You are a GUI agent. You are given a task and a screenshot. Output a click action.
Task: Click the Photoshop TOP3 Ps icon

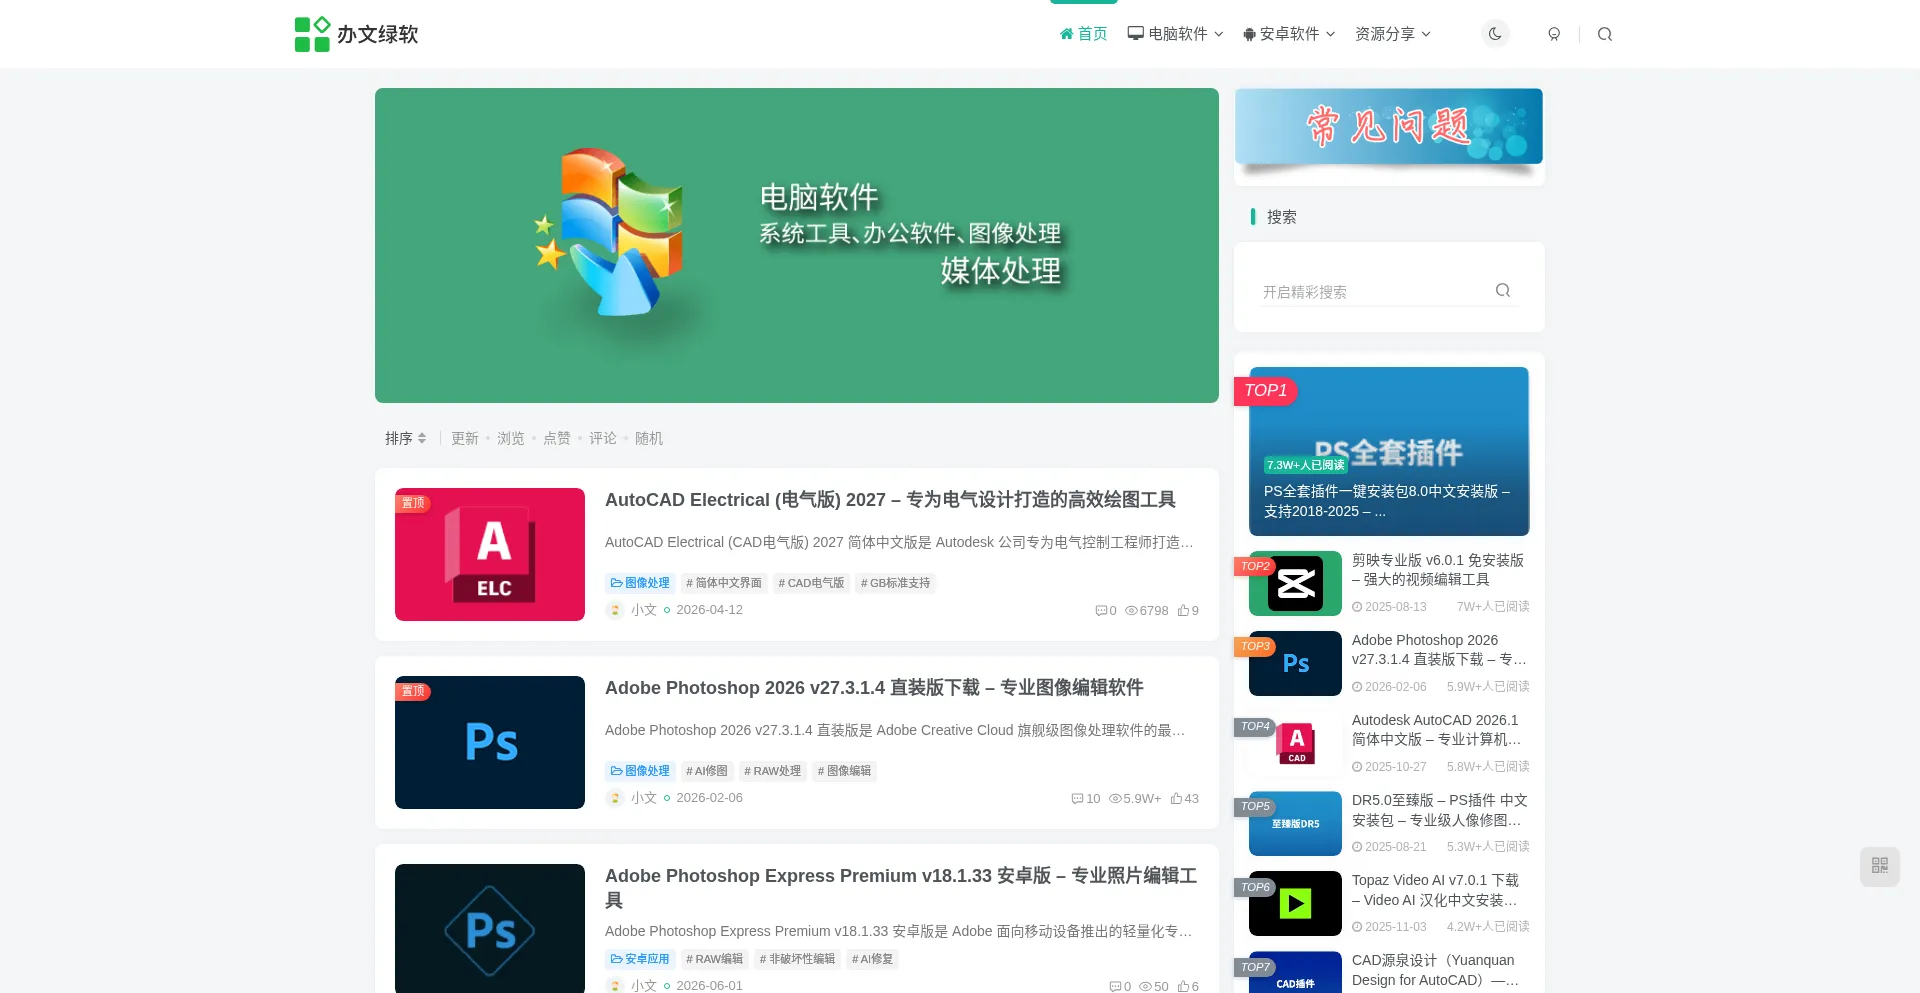(x=1295, y=663)
